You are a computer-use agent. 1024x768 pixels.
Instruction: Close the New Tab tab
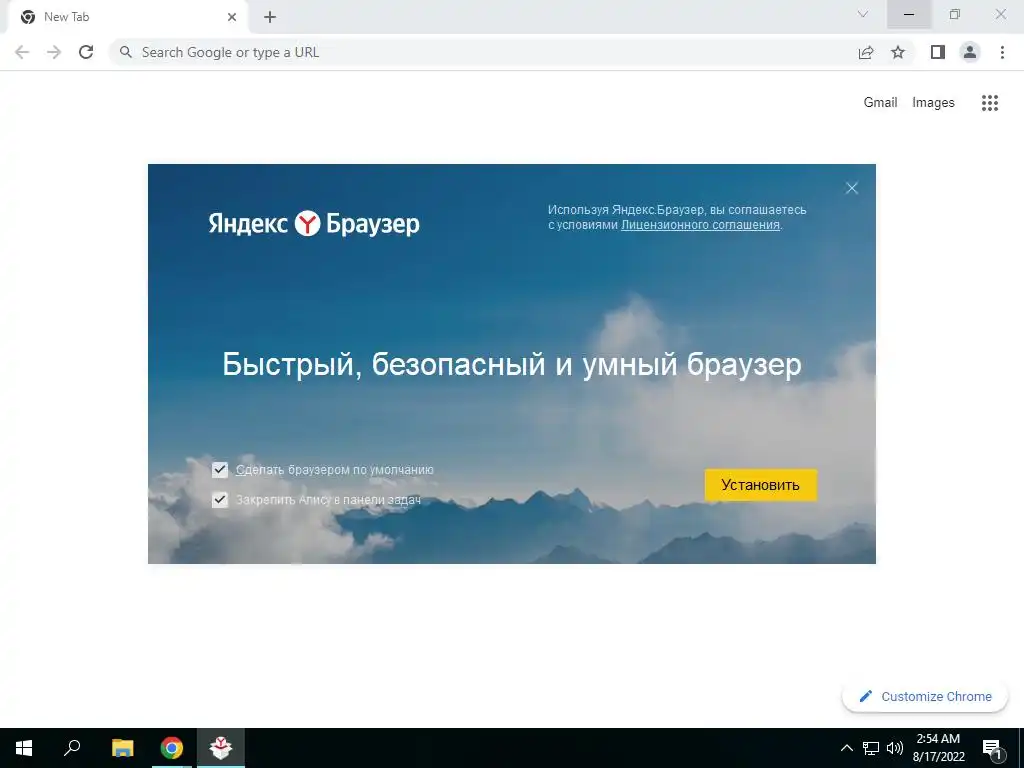pyautogui.click(x=232, y=17)
